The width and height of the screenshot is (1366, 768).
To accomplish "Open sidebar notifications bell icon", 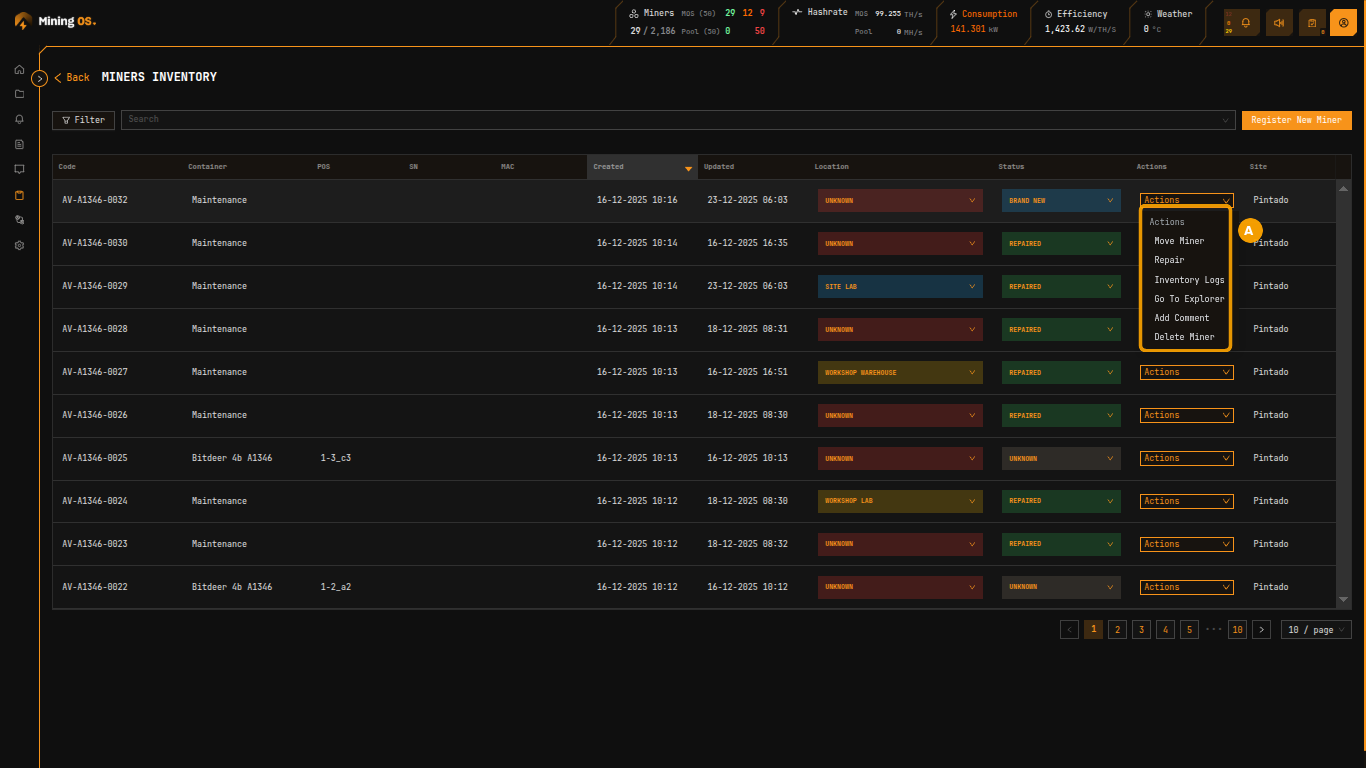I will pos(18,119).
